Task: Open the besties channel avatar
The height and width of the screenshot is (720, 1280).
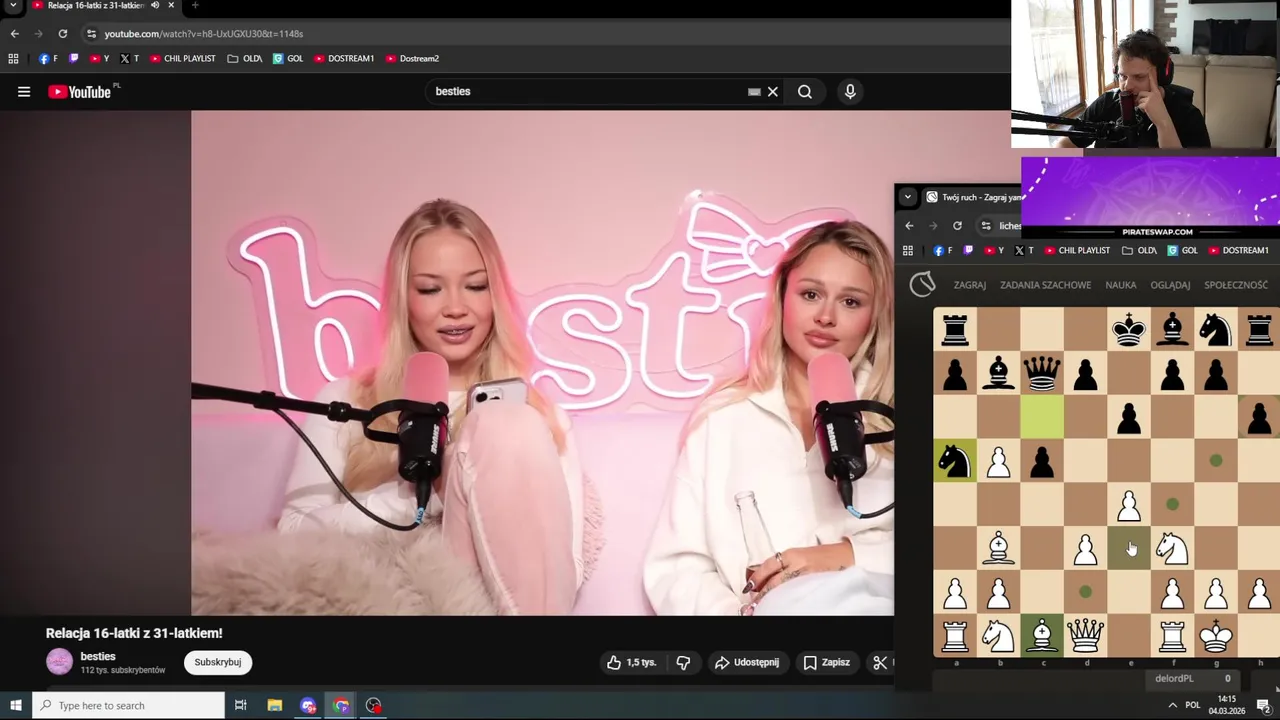Action: point(59,662)
